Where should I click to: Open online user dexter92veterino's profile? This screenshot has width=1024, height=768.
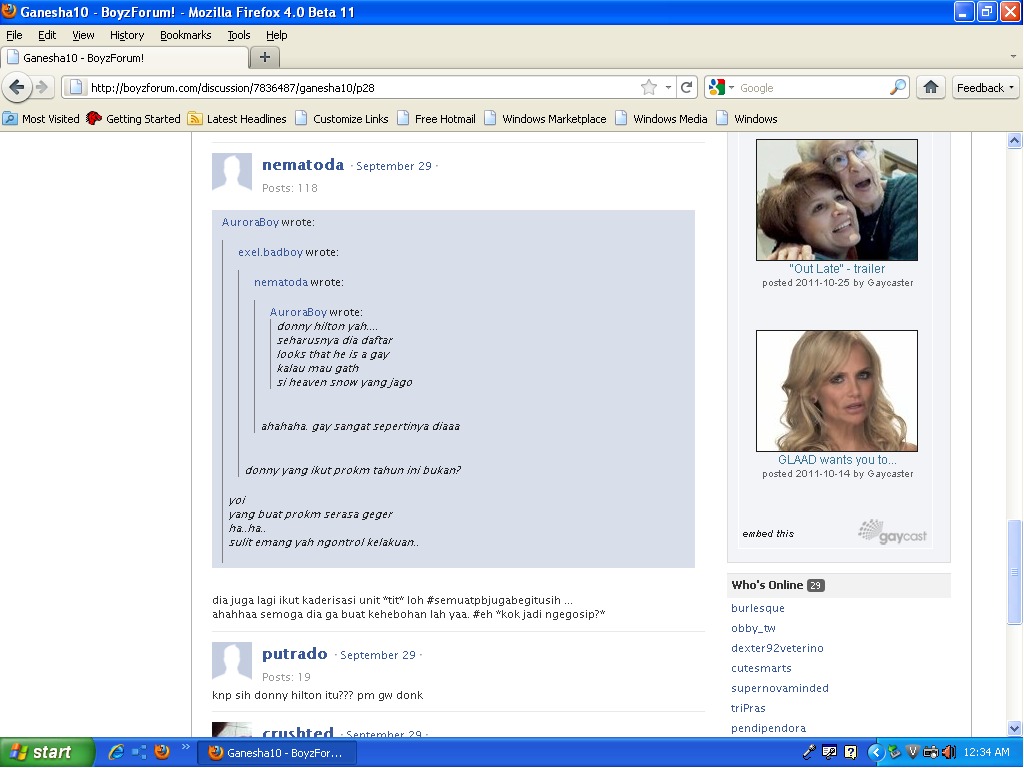click(777, 648)
